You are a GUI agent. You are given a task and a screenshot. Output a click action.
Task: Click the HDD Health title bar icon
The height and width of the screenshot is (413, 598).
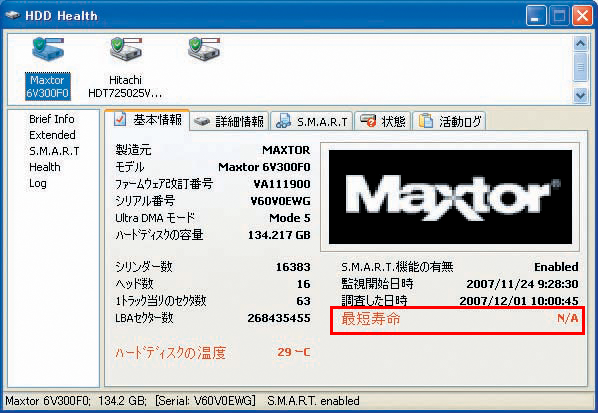[13, 16]
